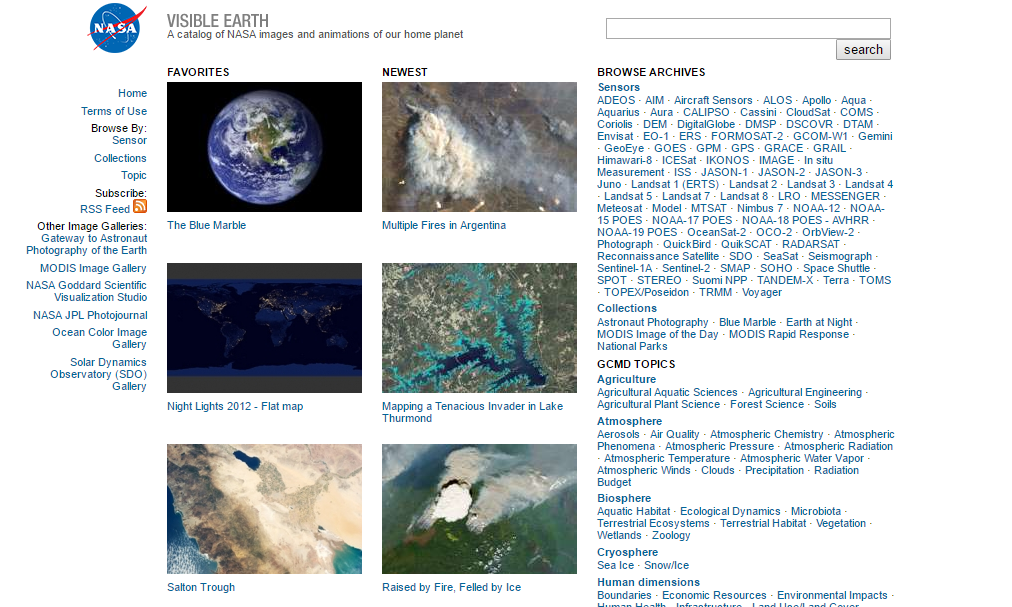Open the Sensors archive heading
Image resolution: width=1012 pixels, height=607 pixels.
pos(618,87)
